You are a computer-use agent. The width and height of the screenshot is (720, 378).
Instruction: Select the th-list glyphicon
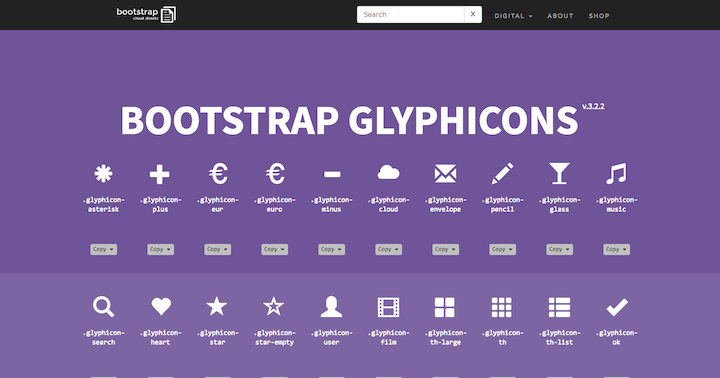click(559, 307)
